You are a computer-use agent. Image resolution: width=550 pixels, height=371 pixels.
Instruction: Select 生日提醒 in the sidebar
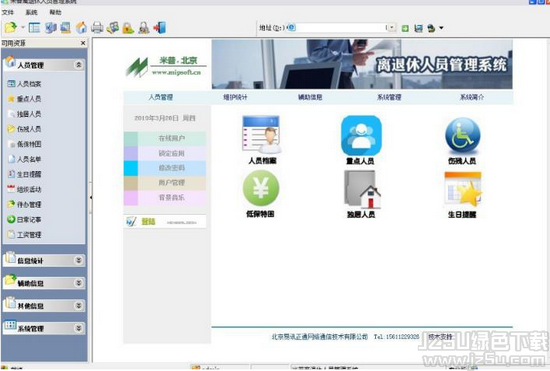coord(25,174)
